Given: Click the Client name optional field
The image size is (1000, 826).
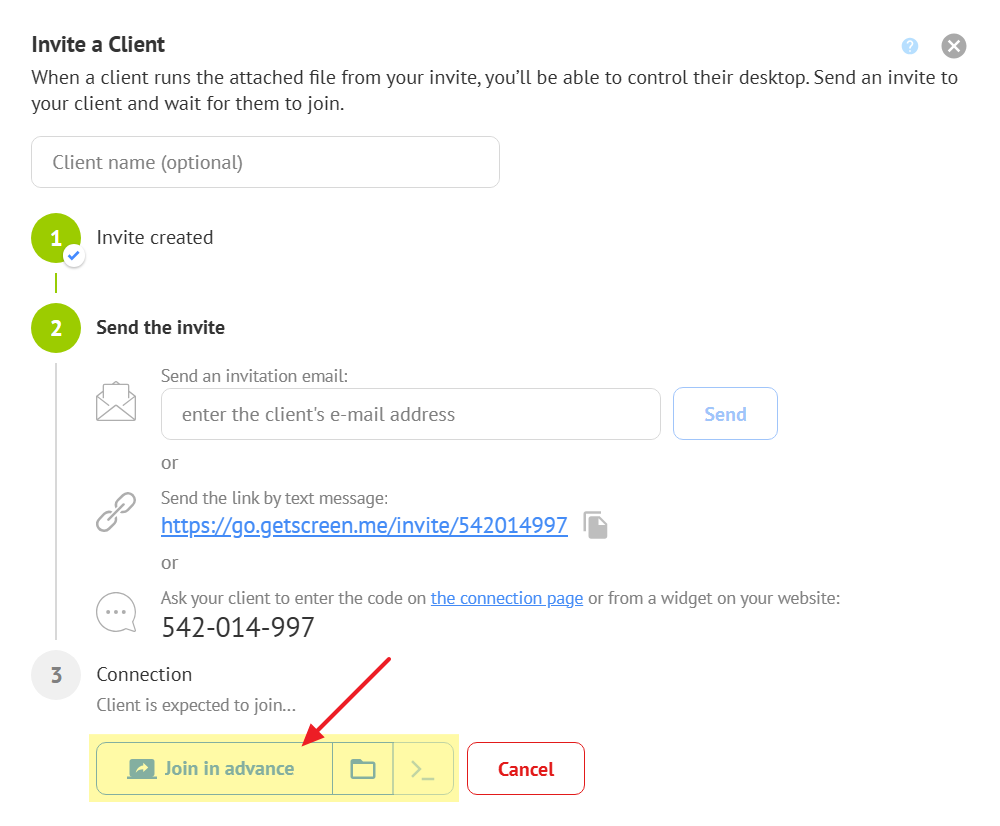Looking at the screenshot, I should click(x=265, y=162).
